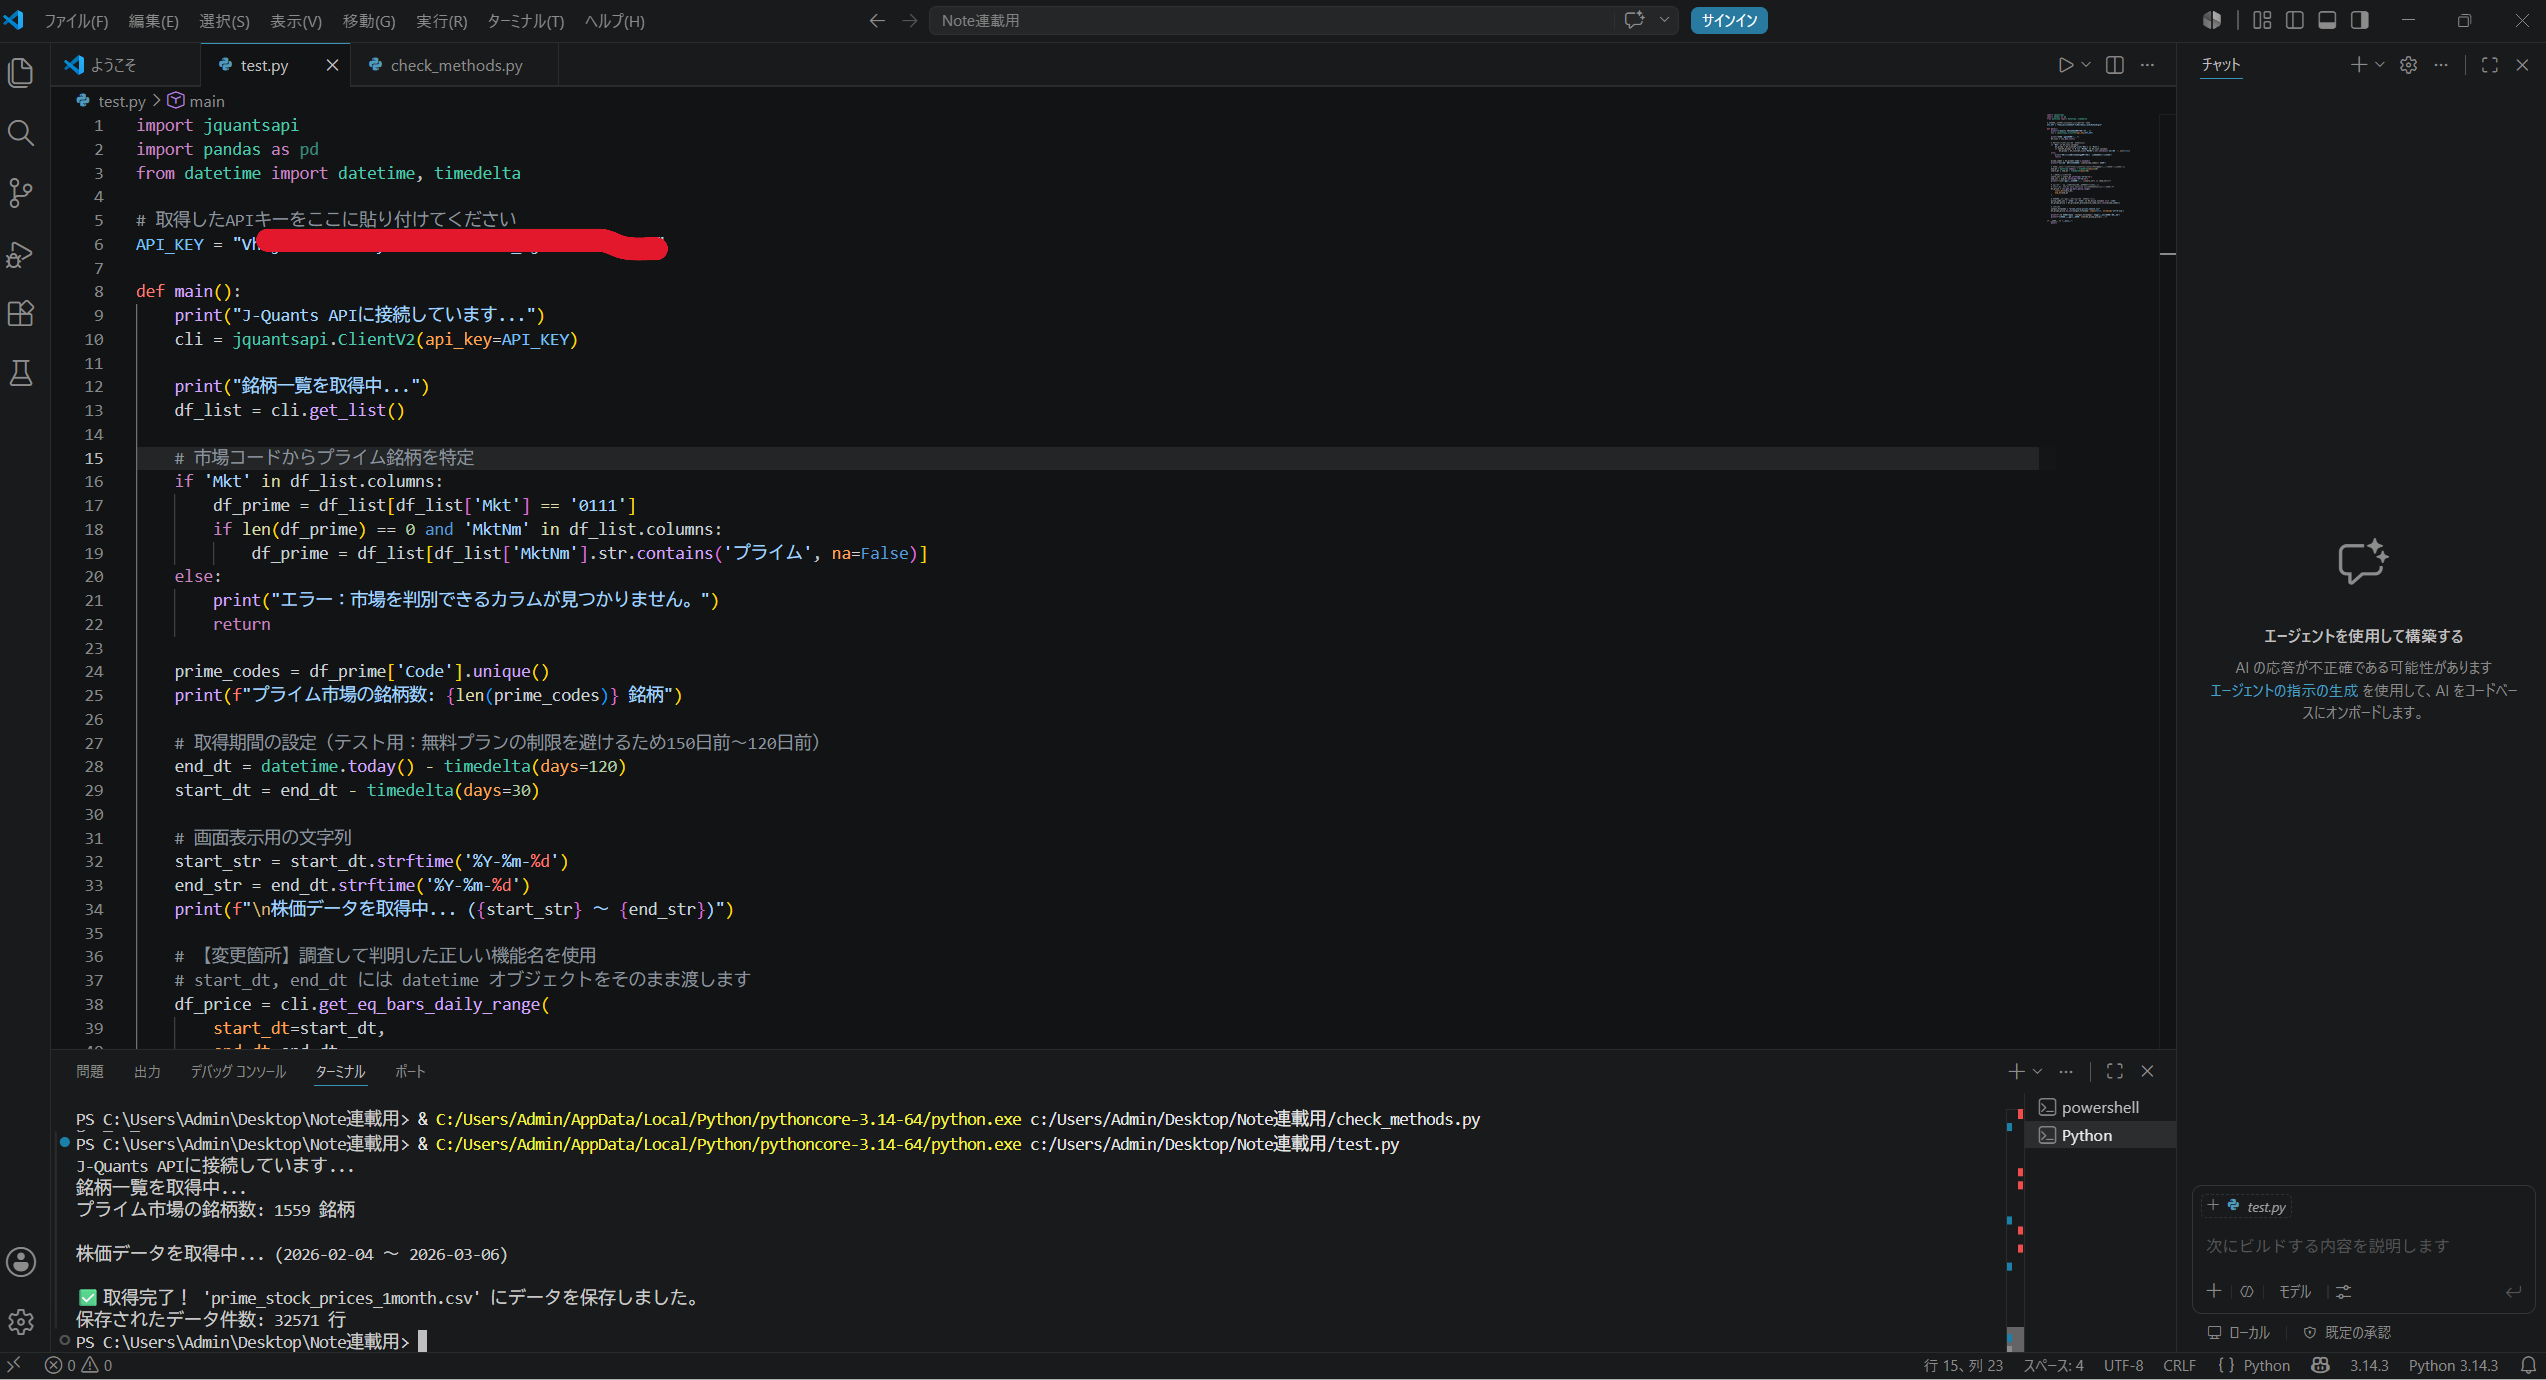Open Run and Debug view
This screenshot has height=1380, width=2546.
[21, 254]
